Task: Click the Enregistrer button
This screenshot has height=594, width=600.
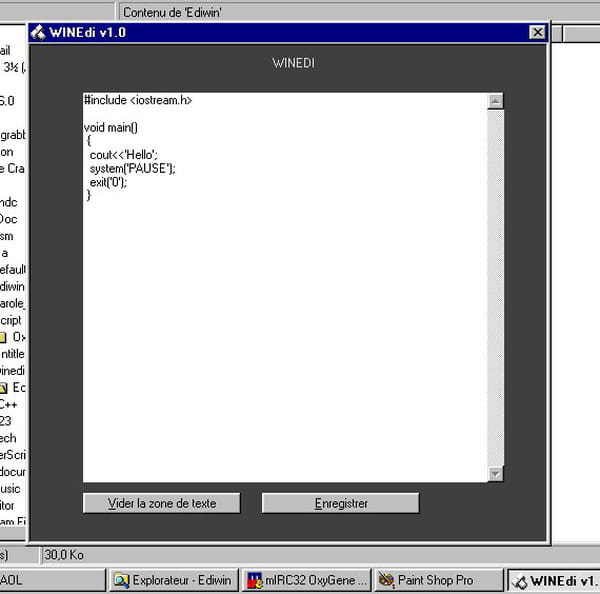Action: coord(341,503)
